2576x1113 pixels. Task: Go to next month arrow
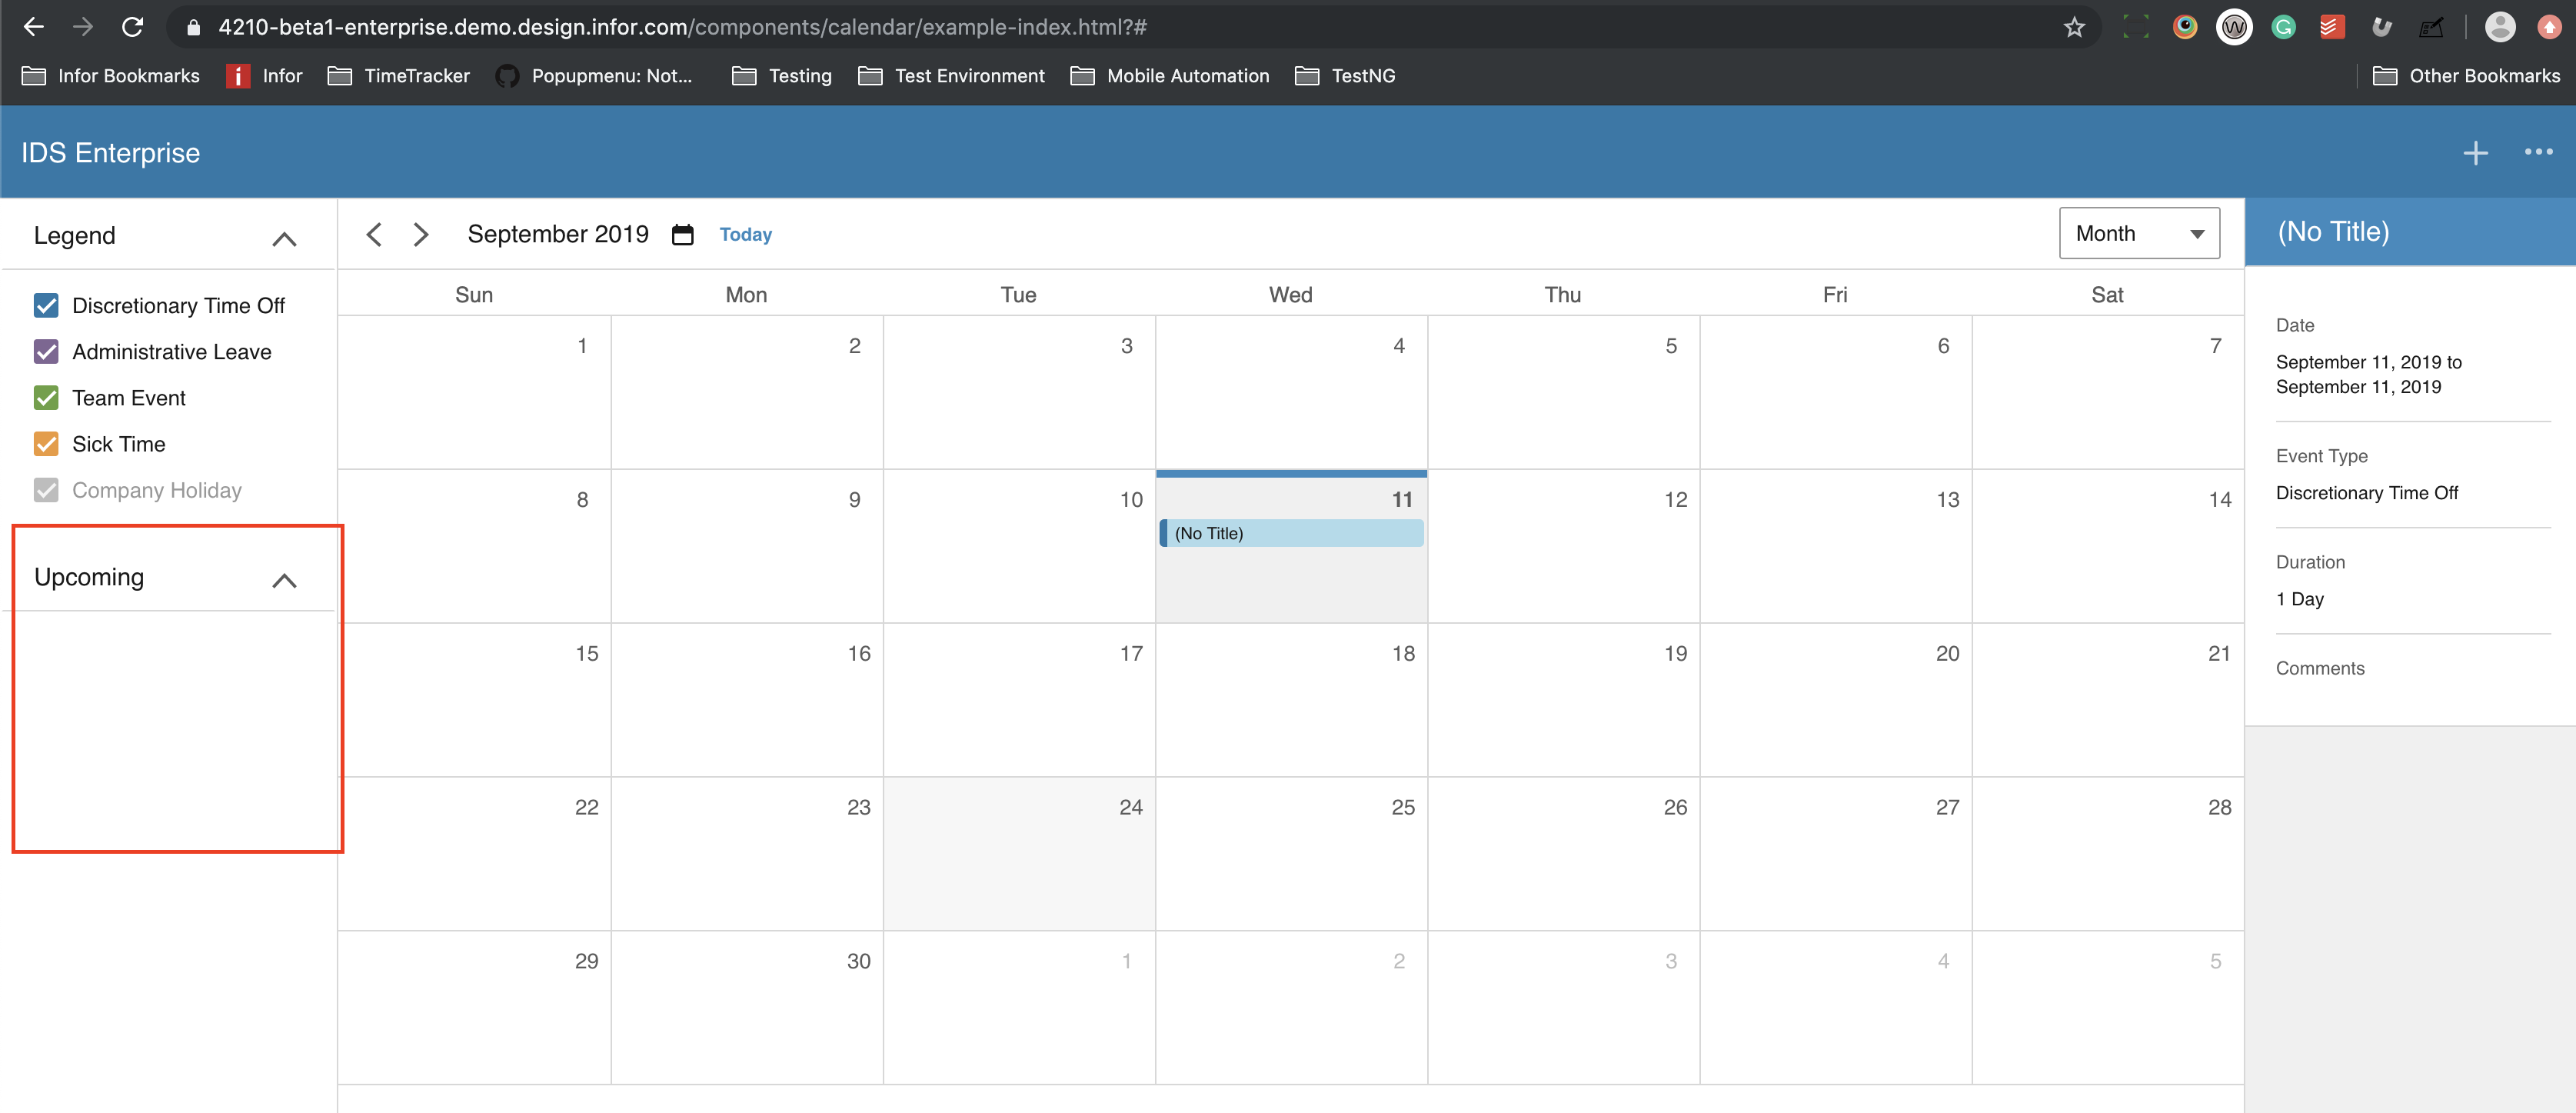[x=421, y=234]
